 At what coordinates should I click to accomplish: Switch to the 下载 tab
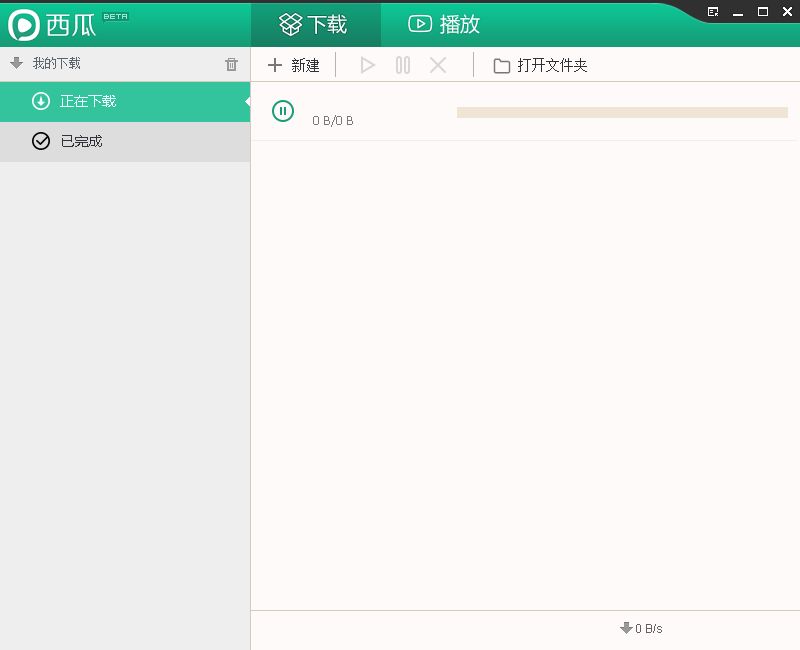pos(315,24)
